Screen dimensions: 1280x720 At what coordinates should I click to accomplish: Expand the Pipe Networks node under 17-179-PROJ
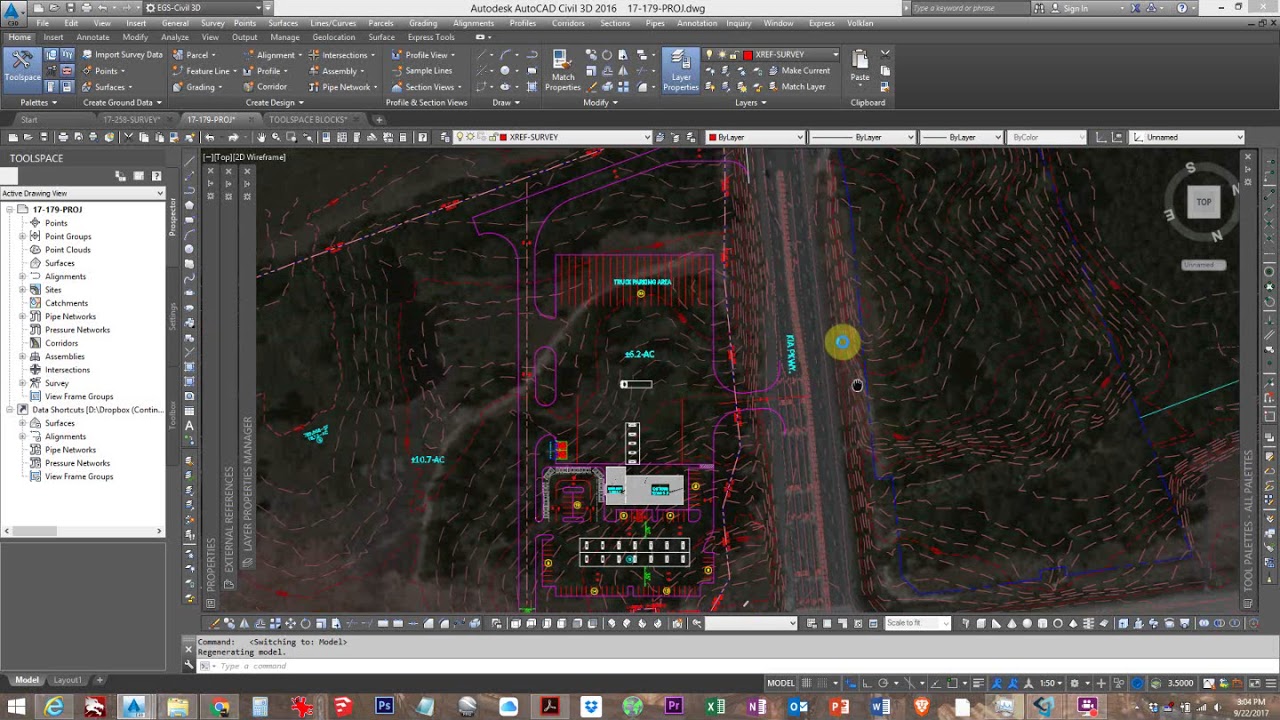[22, 317]
